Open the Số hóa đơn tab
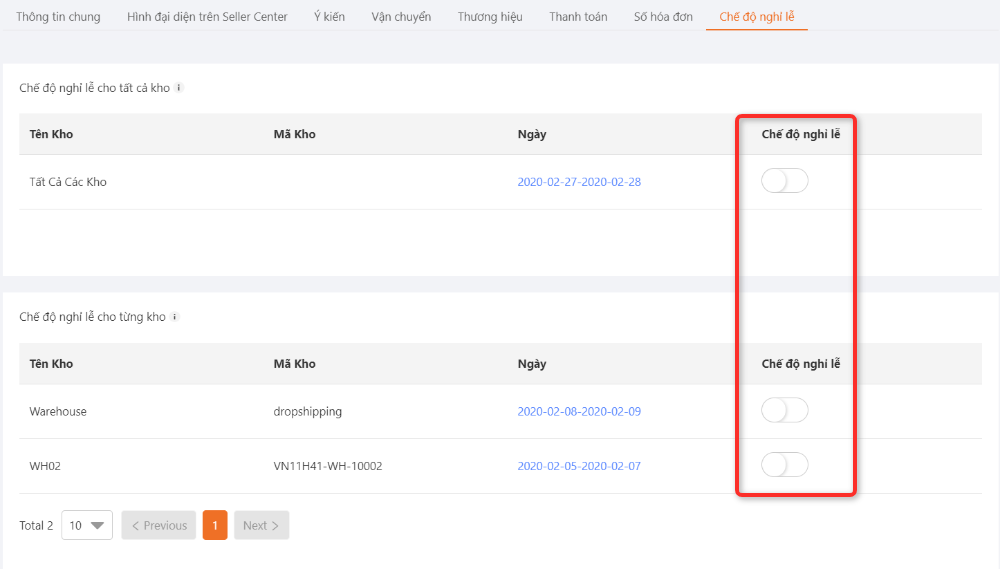1000x569 pixels. coord(663,17)
